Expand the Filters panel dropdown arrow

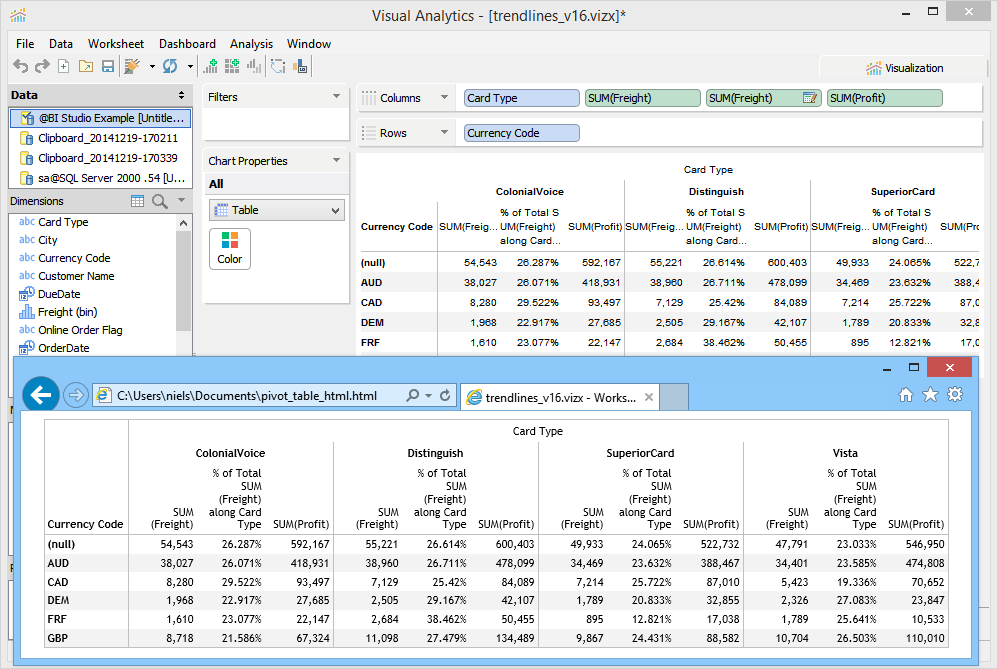[x=336, y=97]
